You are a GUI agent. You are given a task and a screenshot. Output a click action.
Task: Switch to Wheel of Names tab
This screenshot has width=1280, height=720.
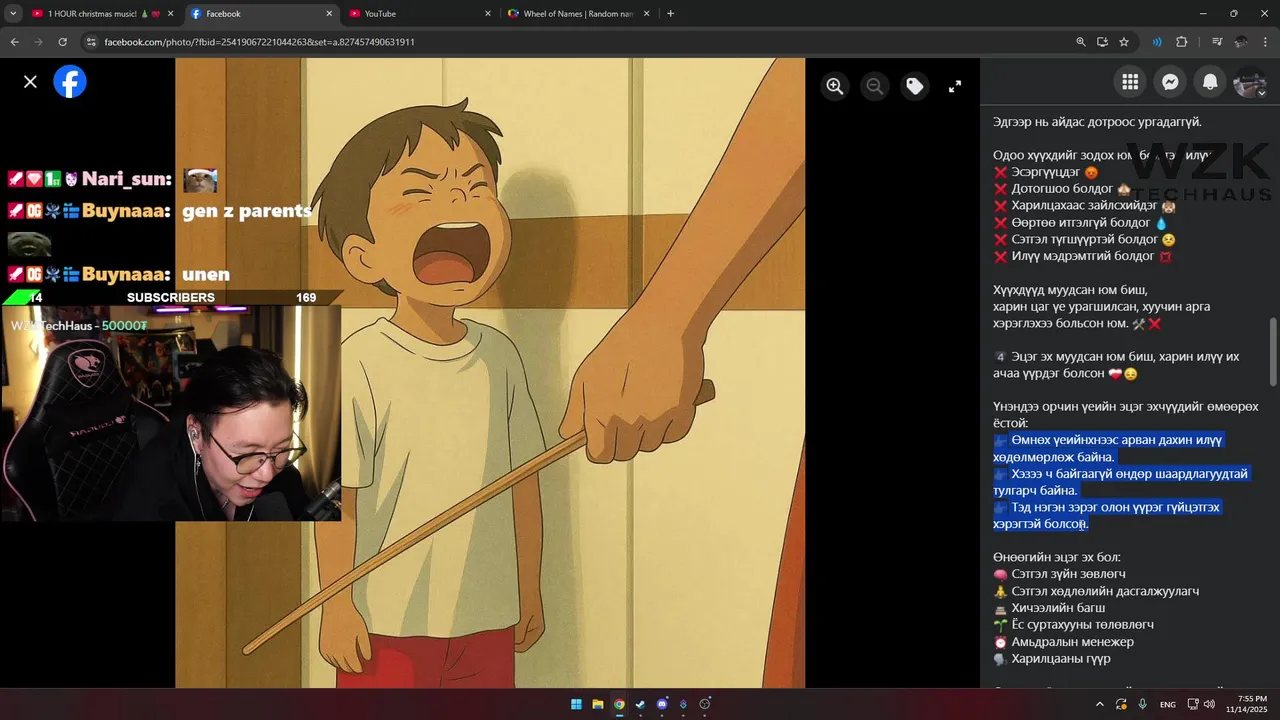(580, 14)
